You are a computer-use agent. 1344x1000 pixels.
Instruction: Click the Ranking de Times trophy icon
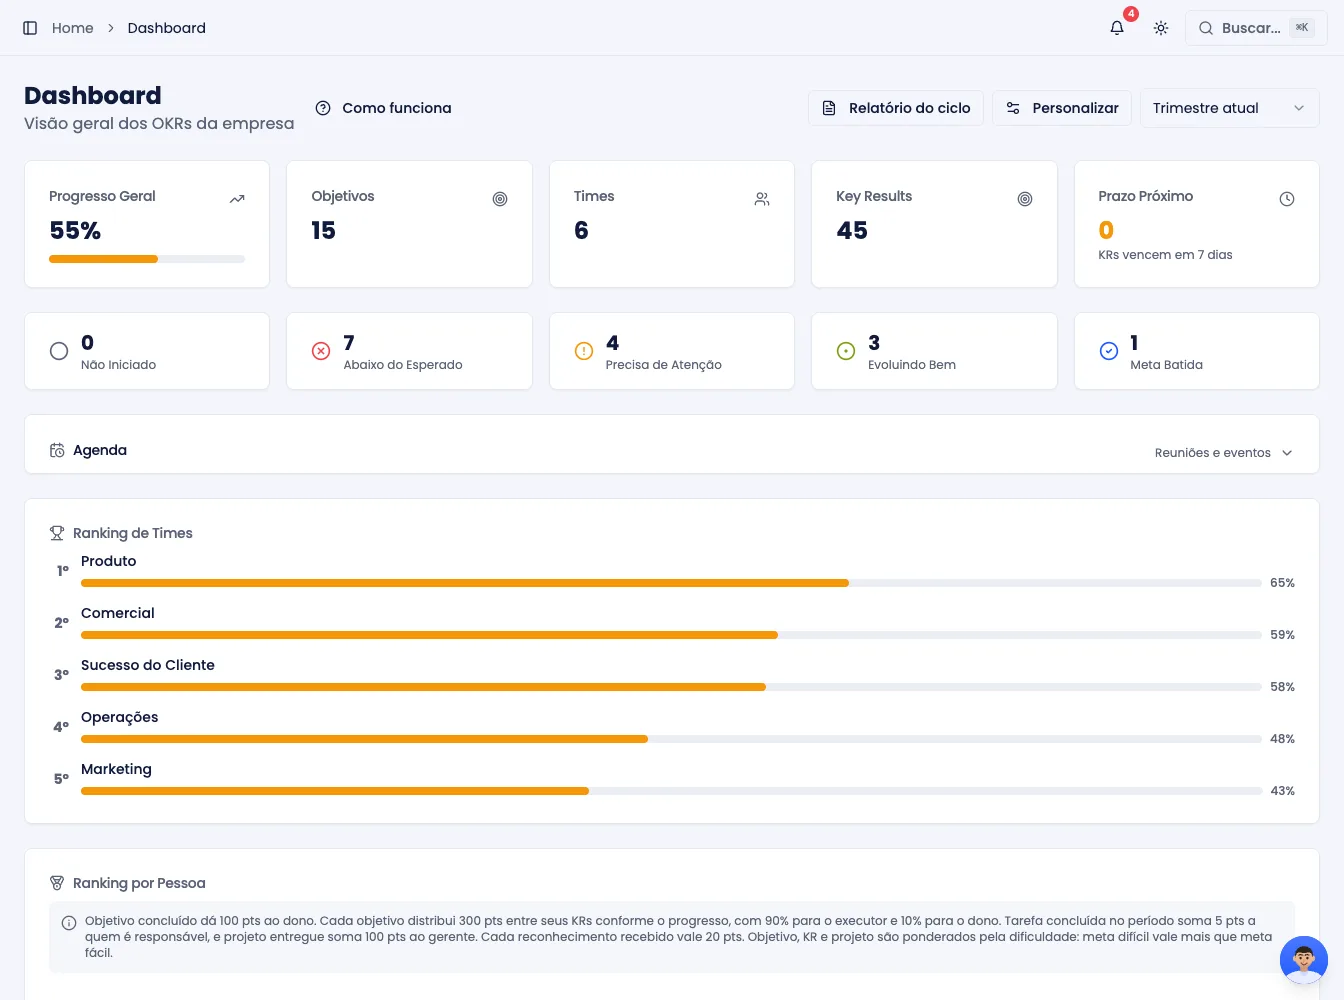pyautogui.click(x=57, y=533)
